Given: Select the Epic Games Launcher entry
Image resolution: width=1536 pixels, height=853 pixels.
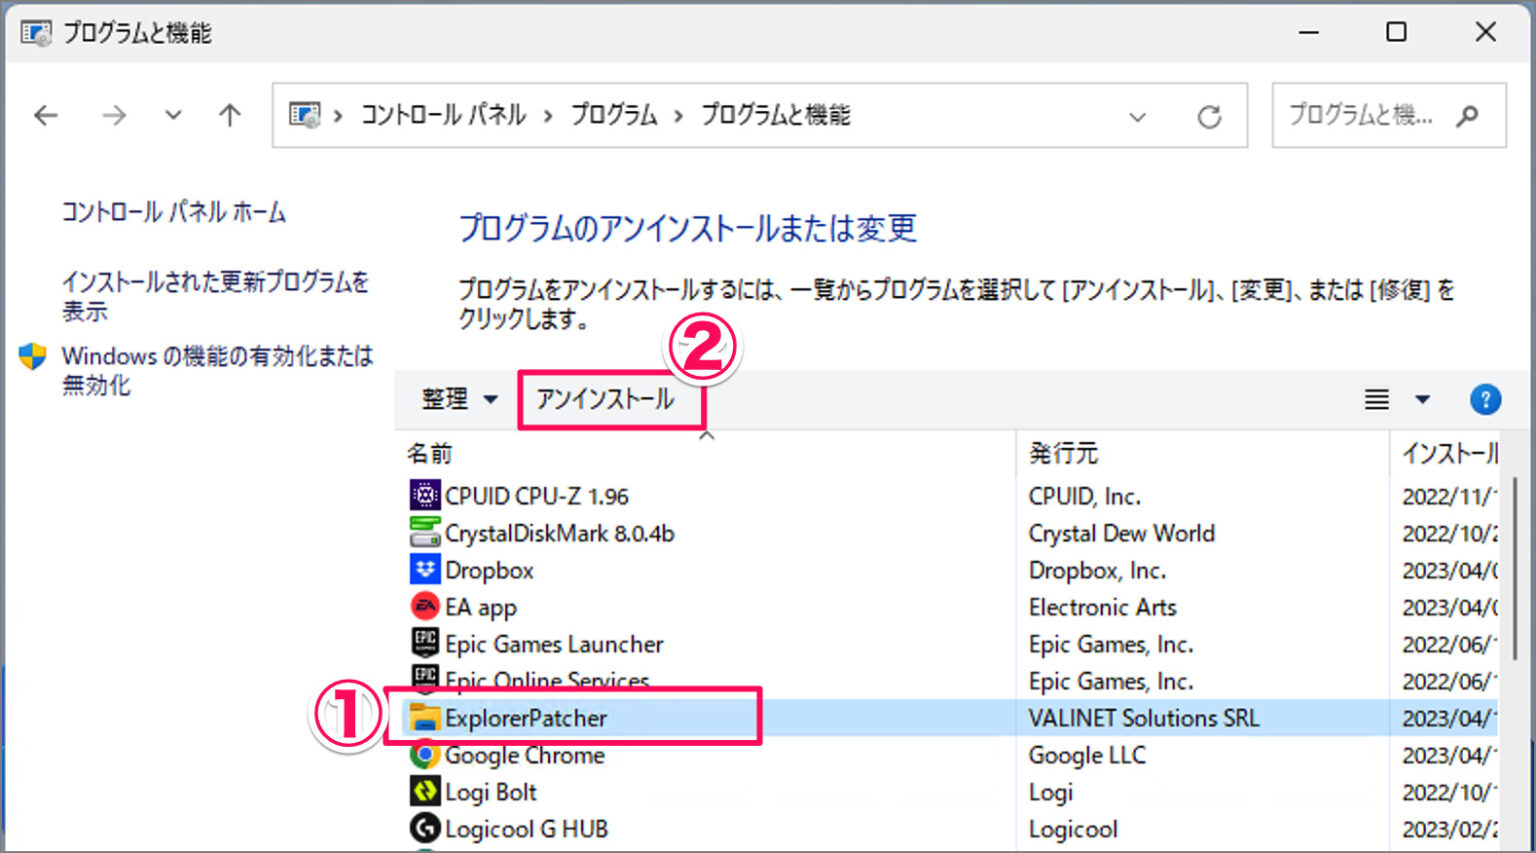Looking at the screenshot, I should (554, 644).
